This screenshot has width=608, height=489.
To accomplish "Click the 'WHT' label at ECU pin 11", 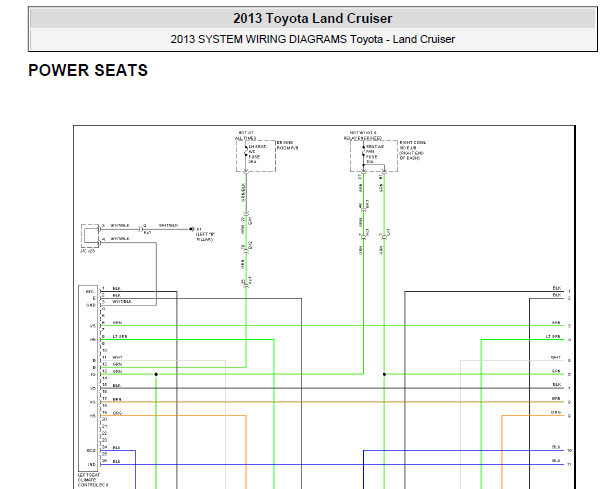I will click(x=117, y=357).
